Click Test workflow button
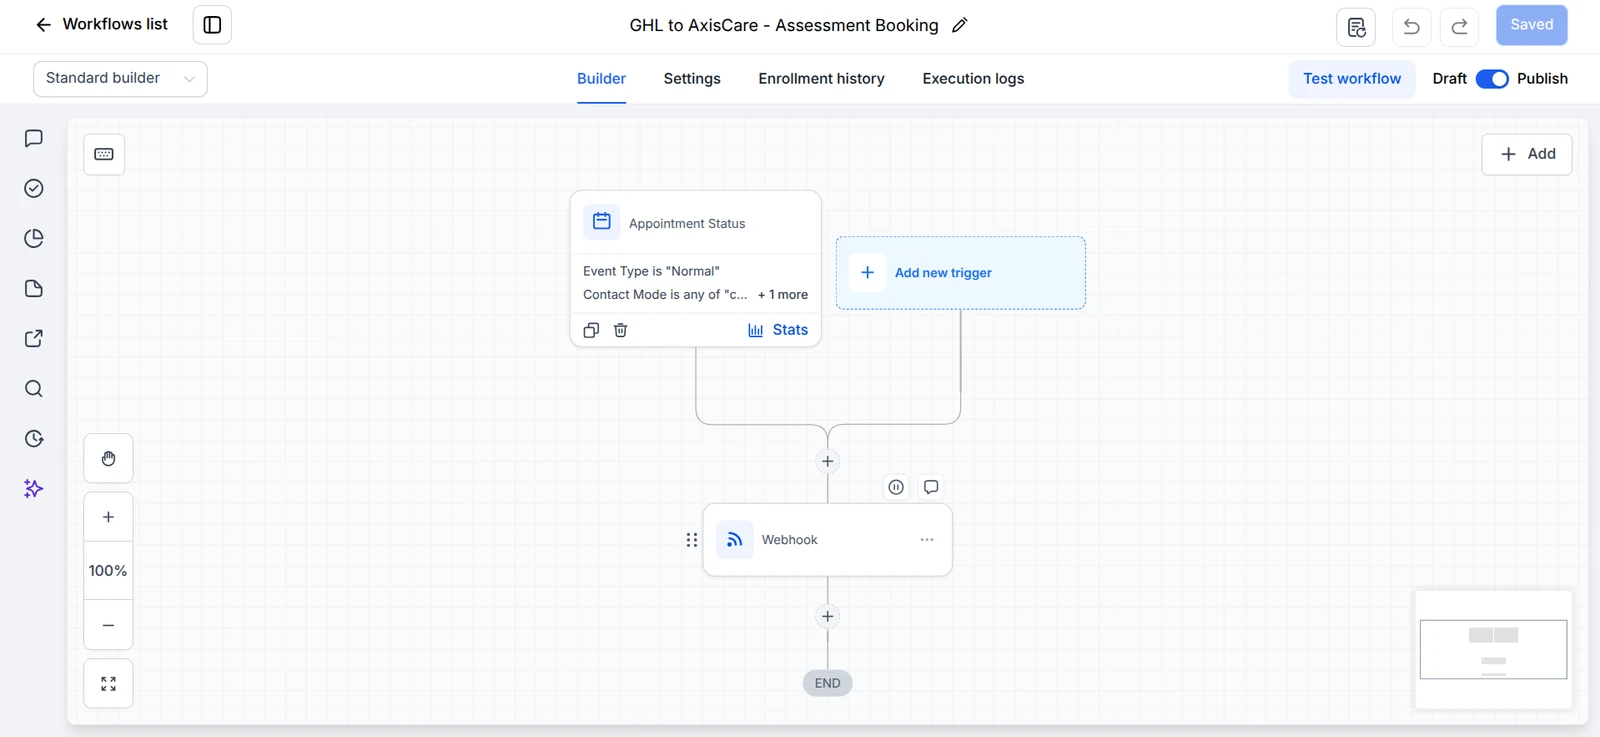This screenshot has width=1600, height=737. tap(1352, 79)
